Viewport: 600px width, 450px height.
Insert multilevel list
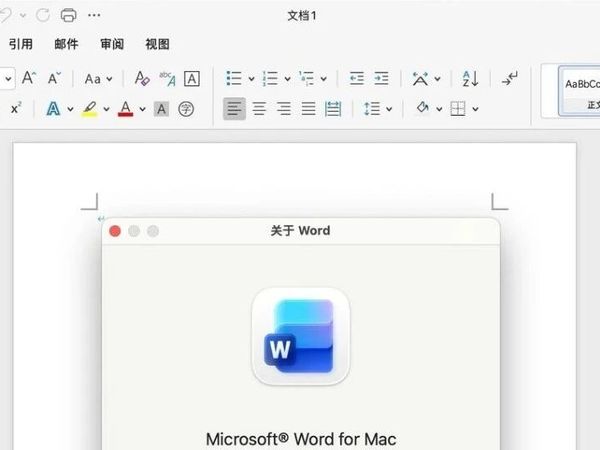click(306, 78)
